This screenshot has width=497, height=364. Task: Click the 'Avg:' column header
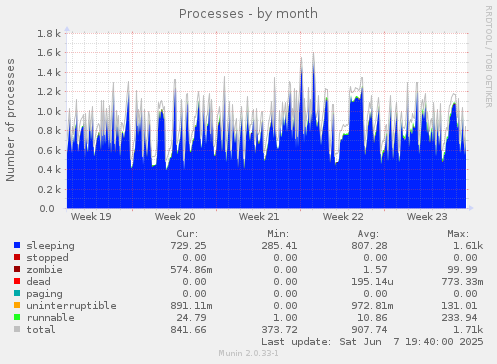coord(368,234)
